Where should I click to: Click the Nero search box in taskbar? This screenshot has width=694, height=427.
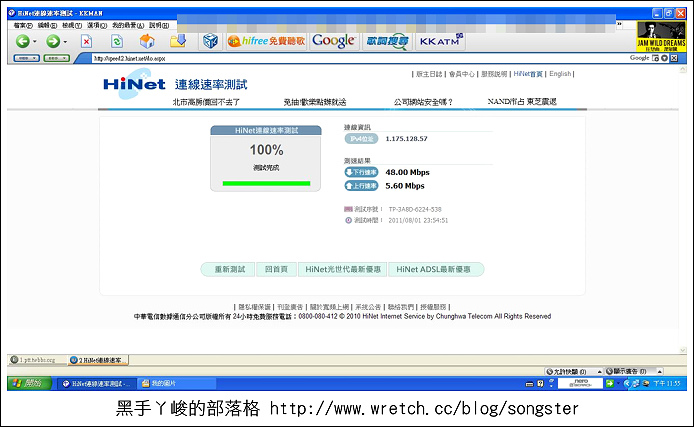coord(580,383)
